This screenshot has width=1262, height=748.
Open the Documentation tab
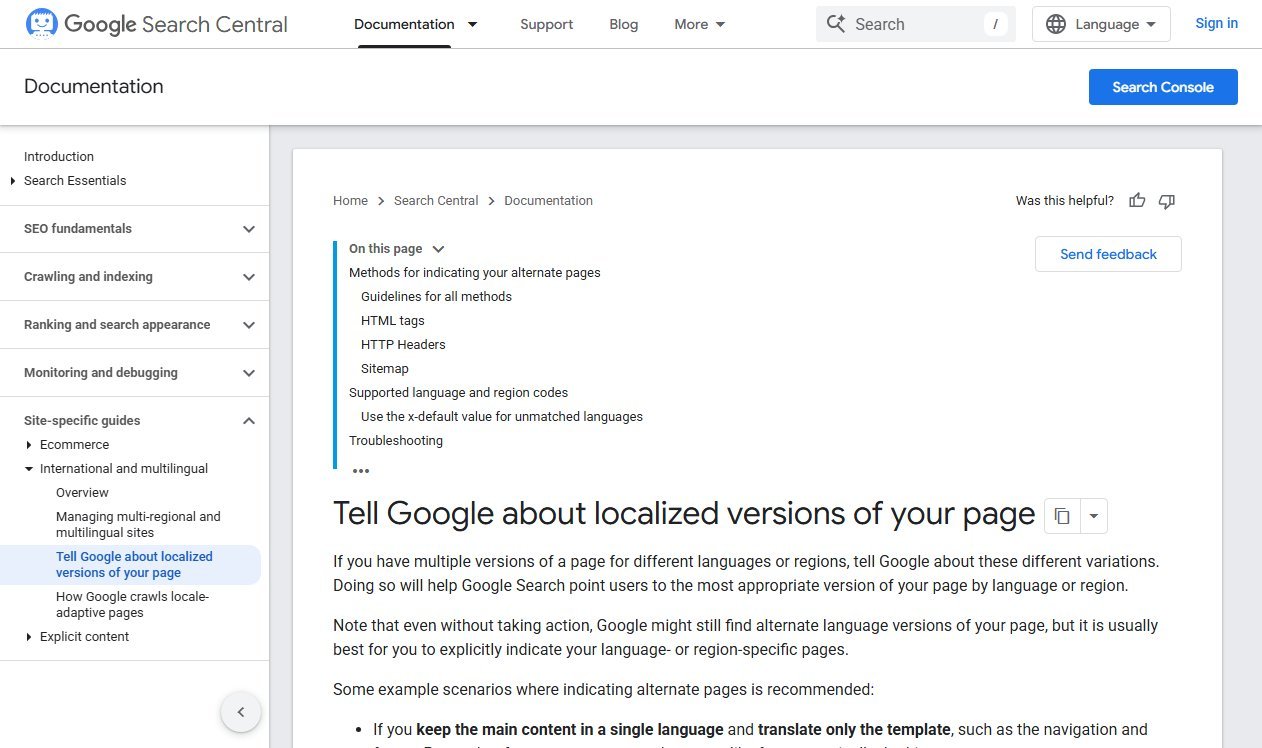coord(404,24)
